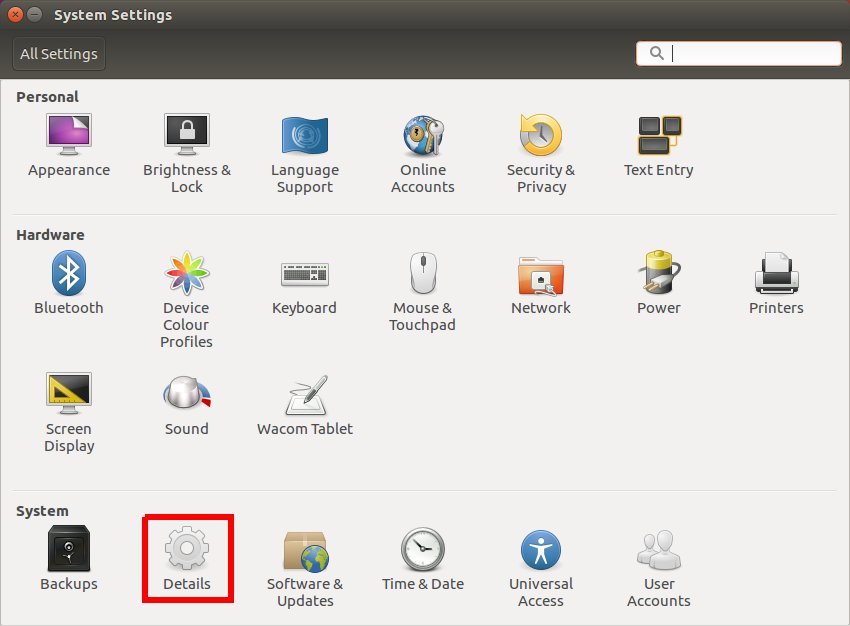Open Software & Updates panel
Viewport: 850px width, 626px height.
(305, 569)
